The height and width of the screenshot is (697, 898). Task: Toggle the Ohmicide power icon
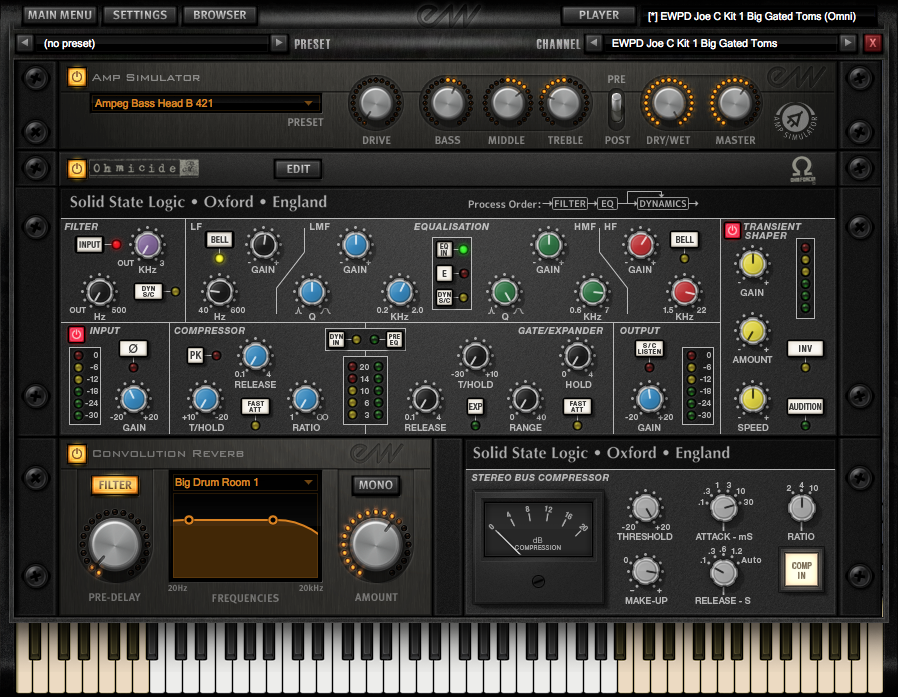(x=77, y=168)
